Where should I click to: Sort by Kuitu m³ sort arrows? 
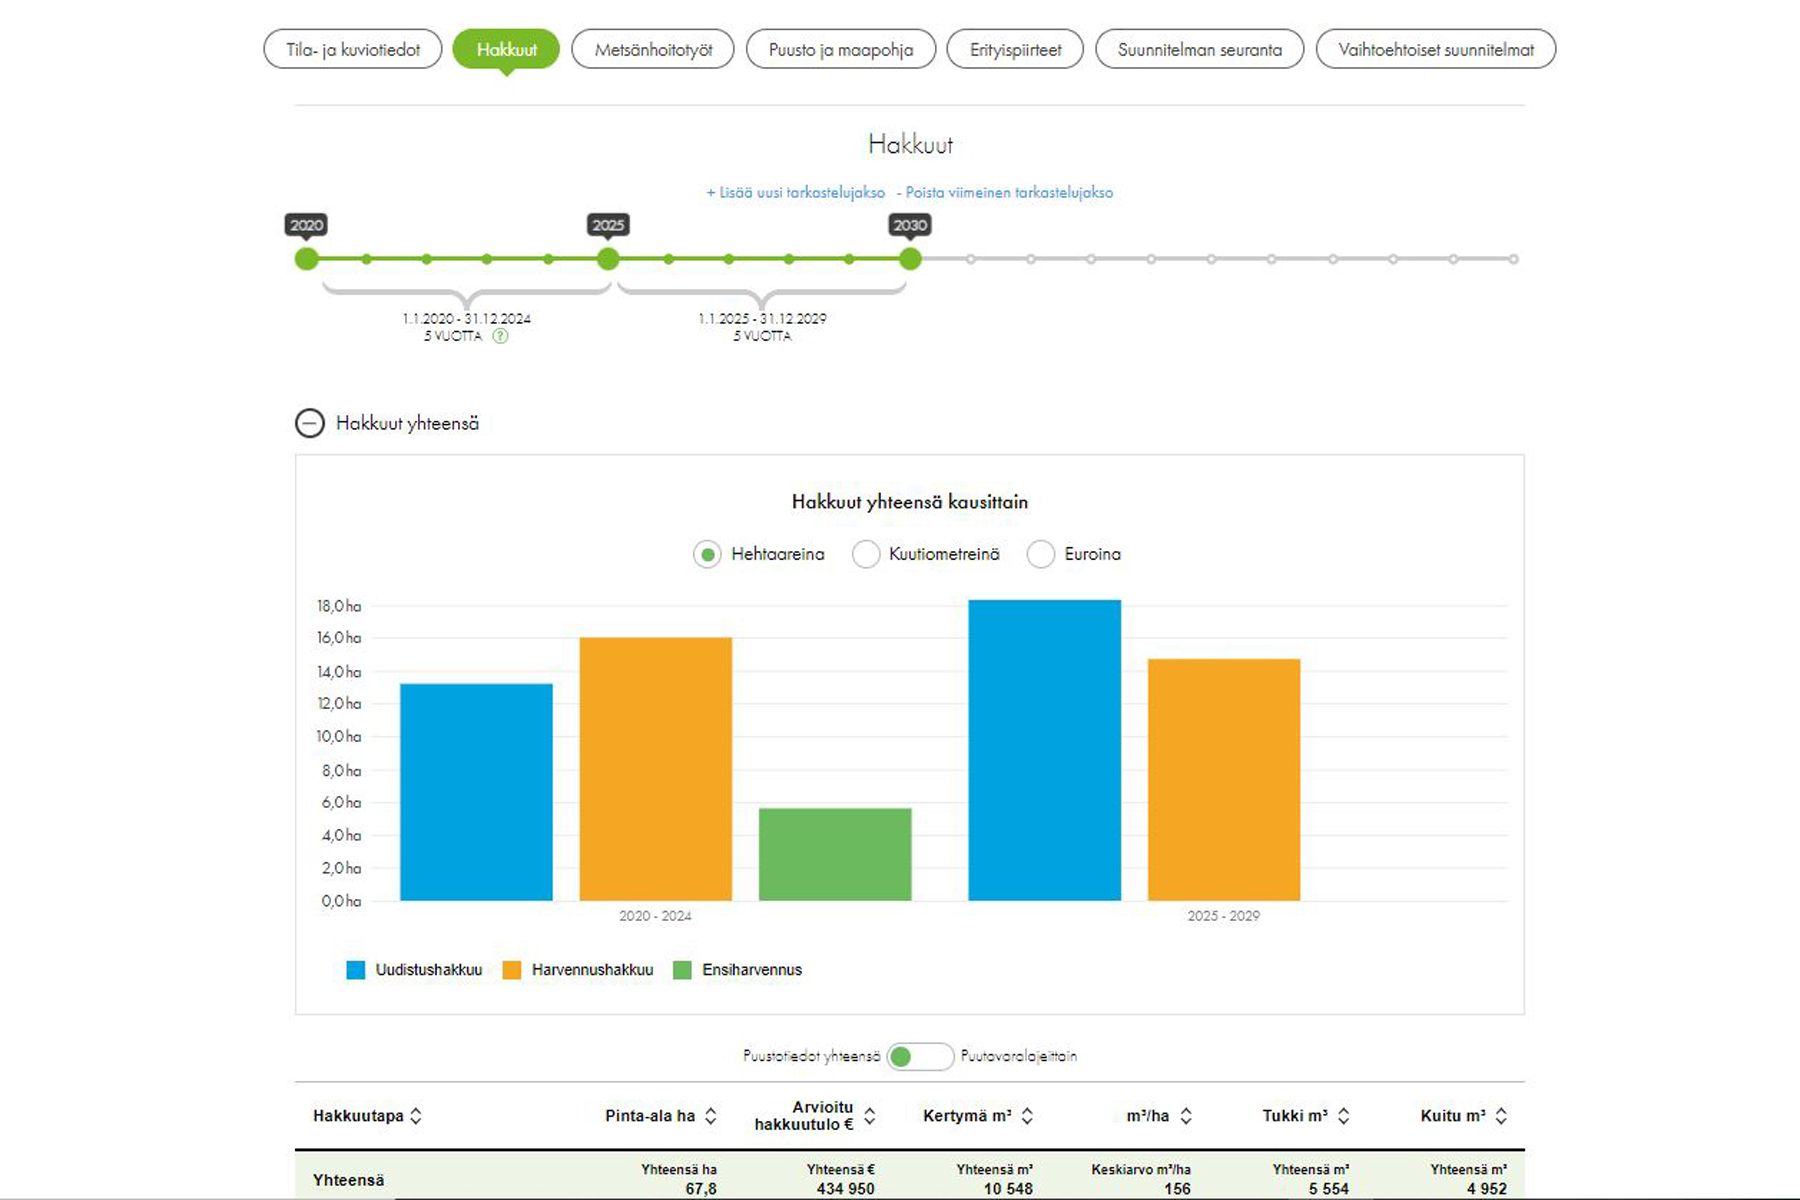[x=1501, y=1116]
